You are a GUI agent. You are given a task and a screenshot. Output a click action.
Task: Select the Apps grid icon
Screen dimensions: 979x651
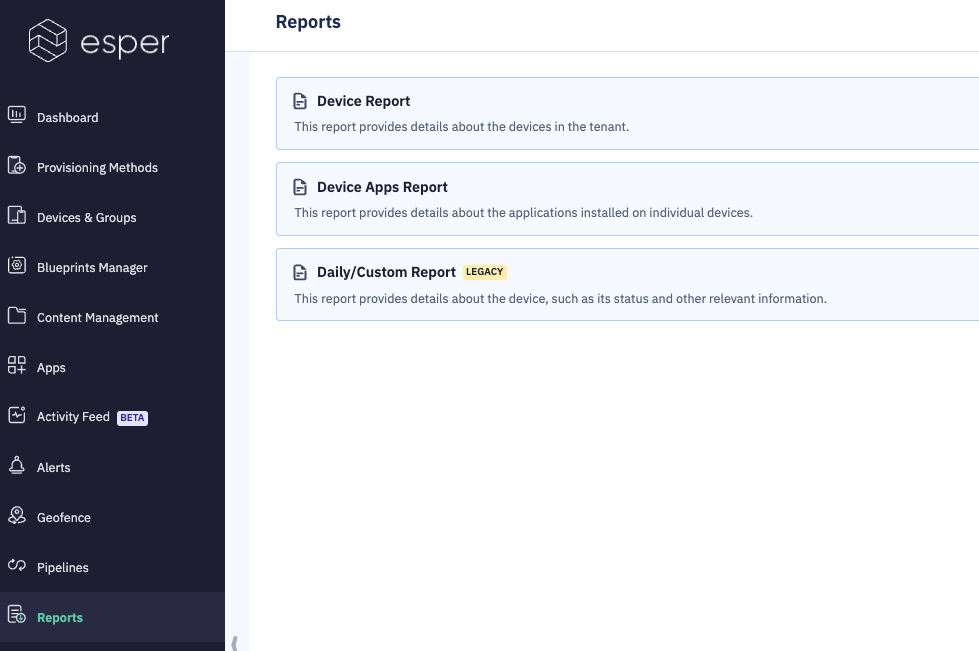tap(17, 366)
